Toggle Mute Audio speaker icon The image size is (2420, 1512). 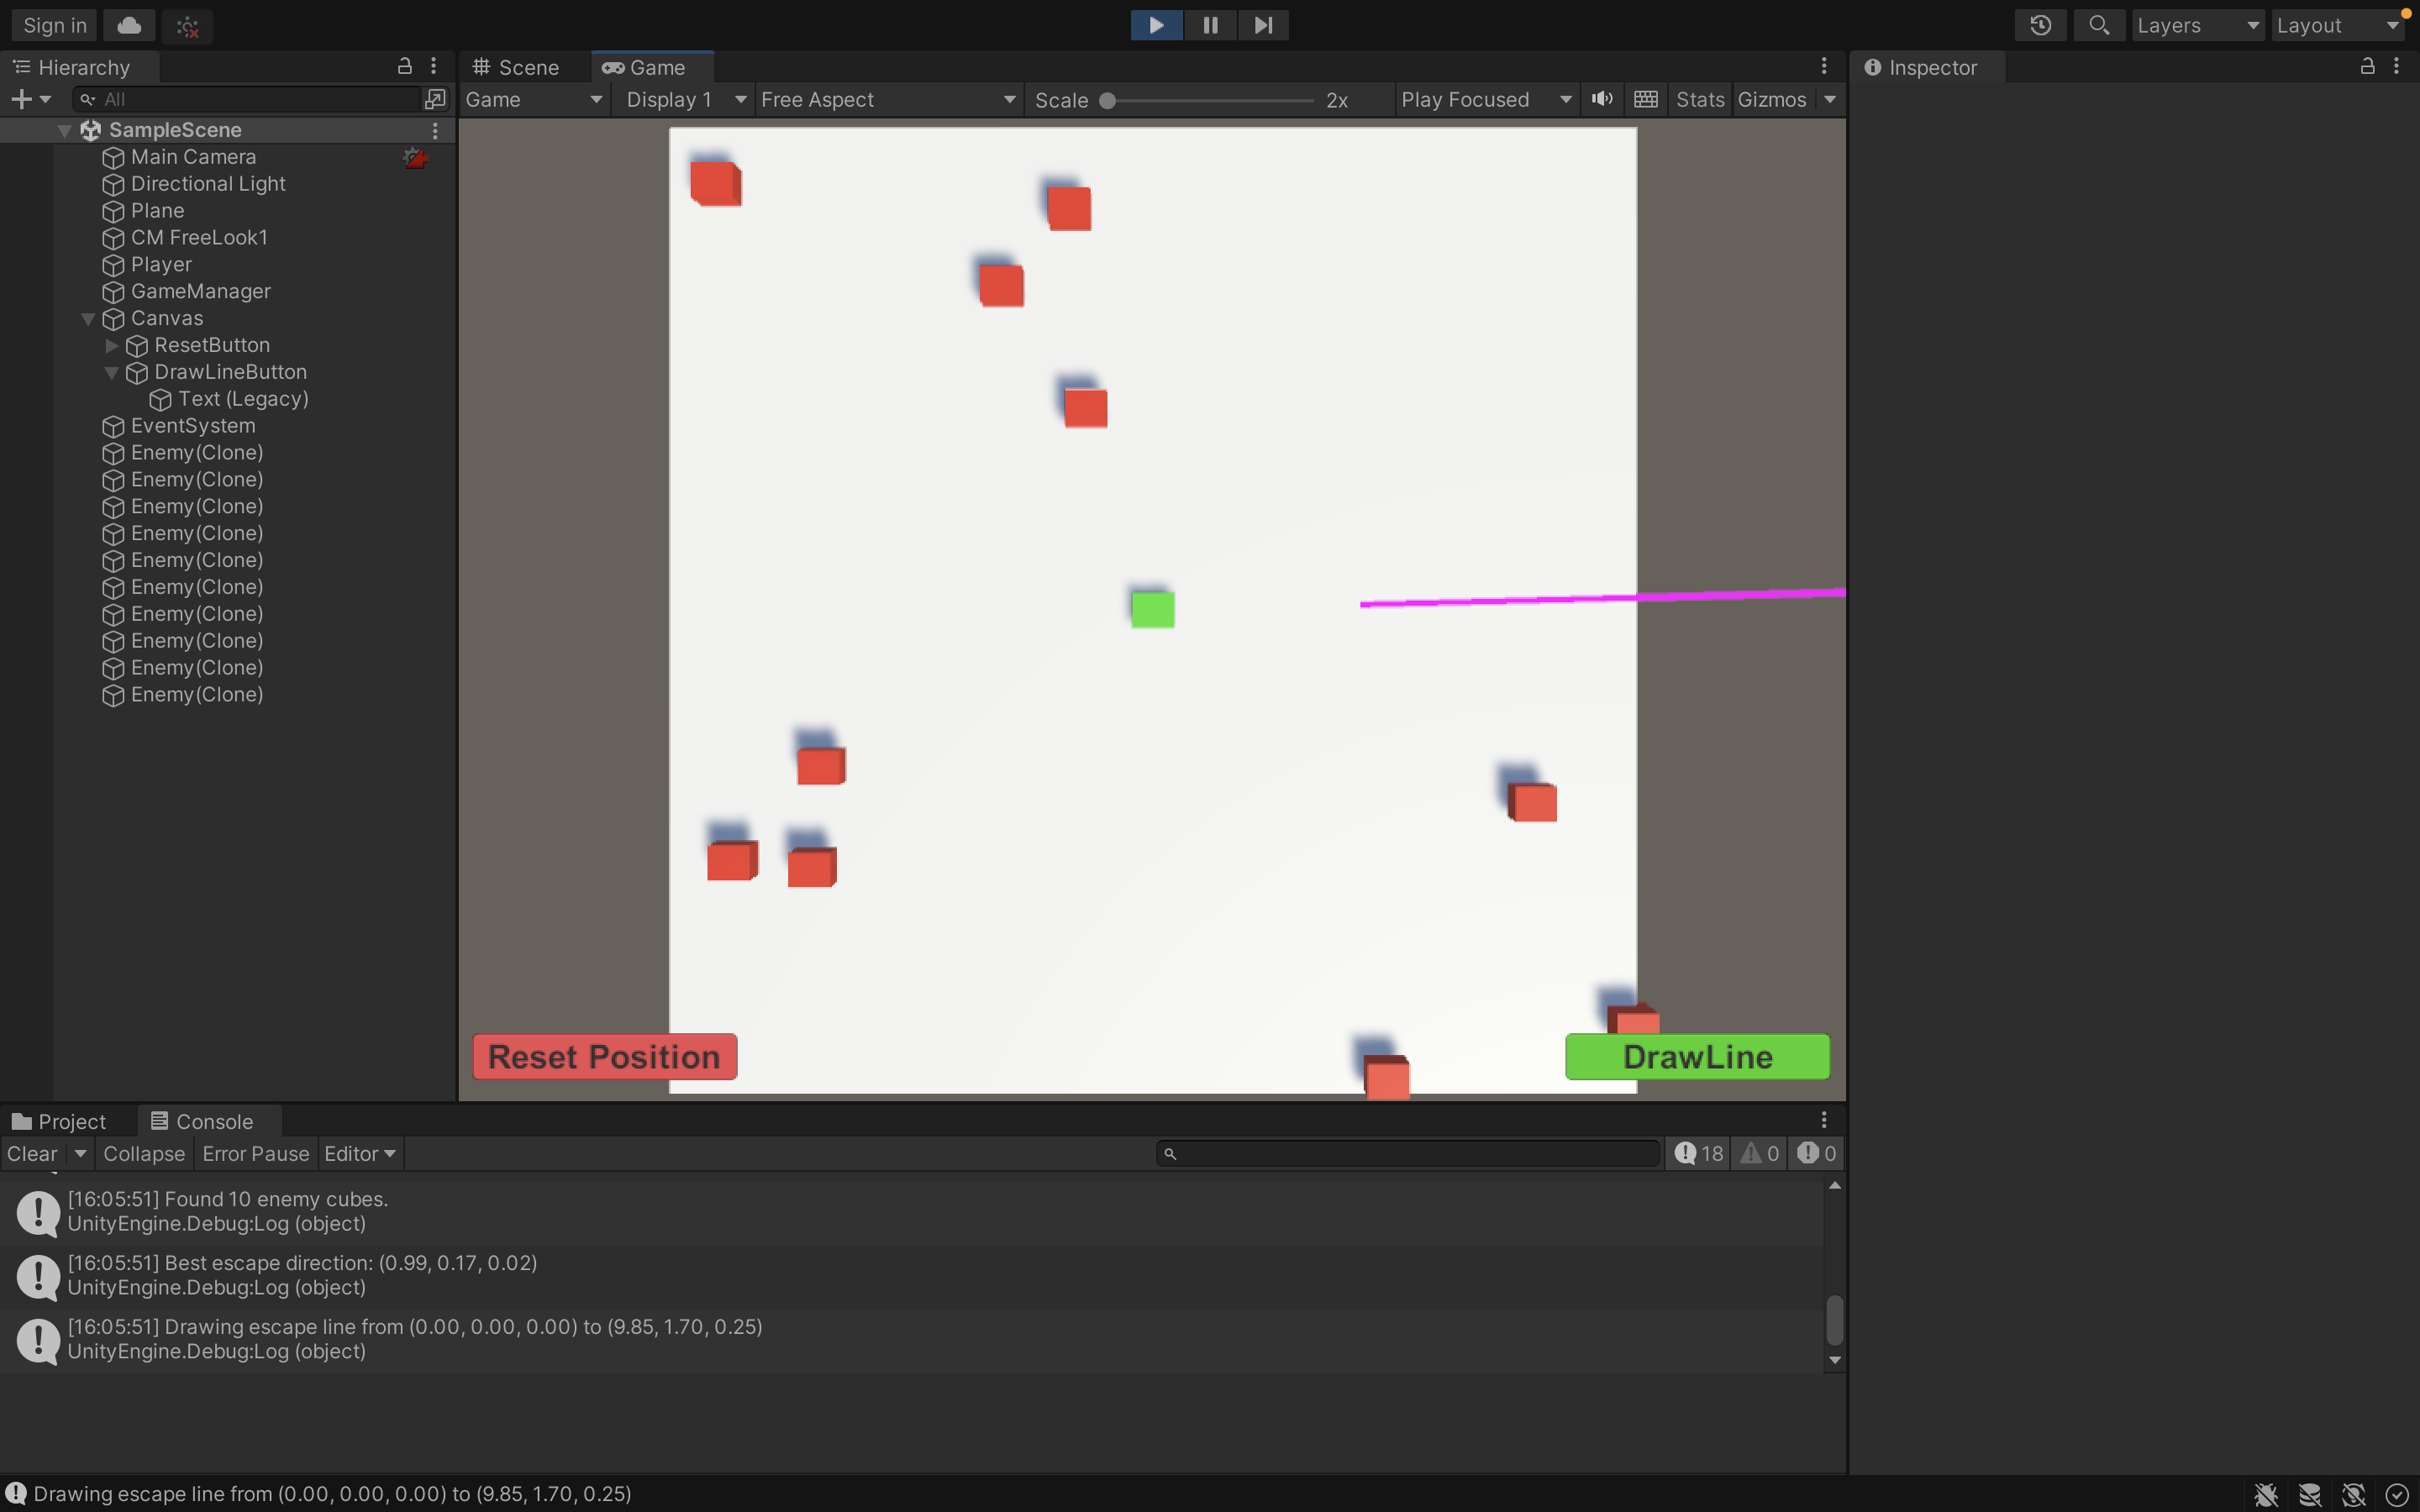1602,99
